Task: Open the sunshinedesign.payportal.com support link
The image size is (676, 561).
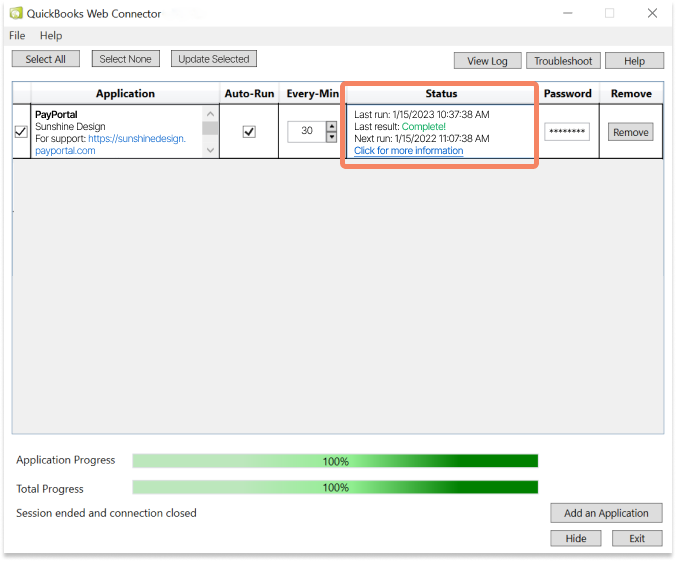Action: 110,144
